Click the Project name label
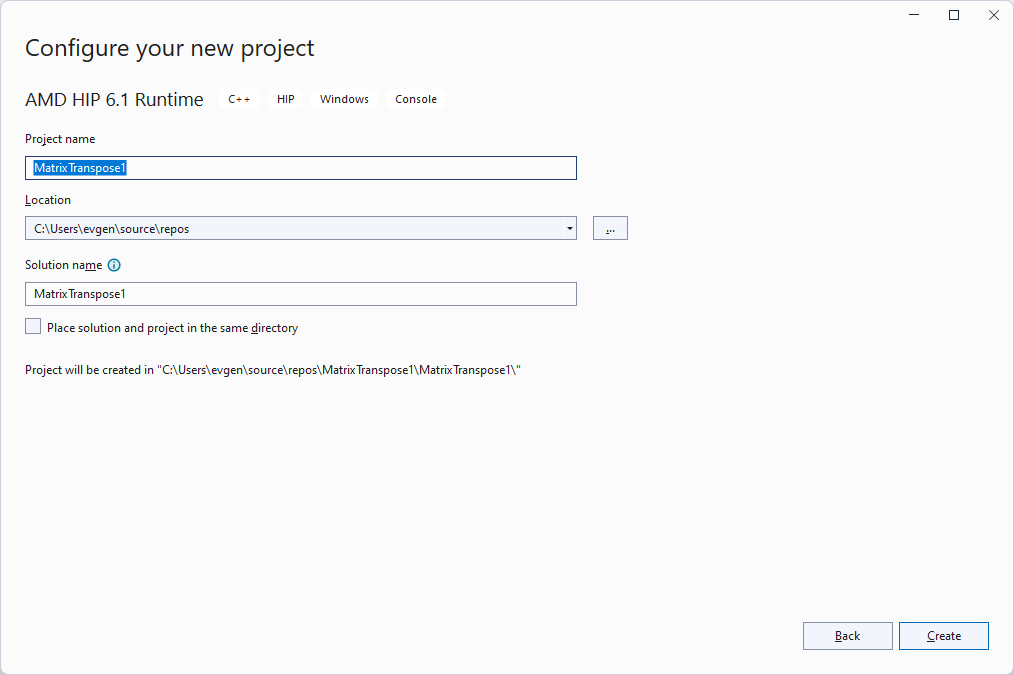1014x675 pixels. point(60,139)
